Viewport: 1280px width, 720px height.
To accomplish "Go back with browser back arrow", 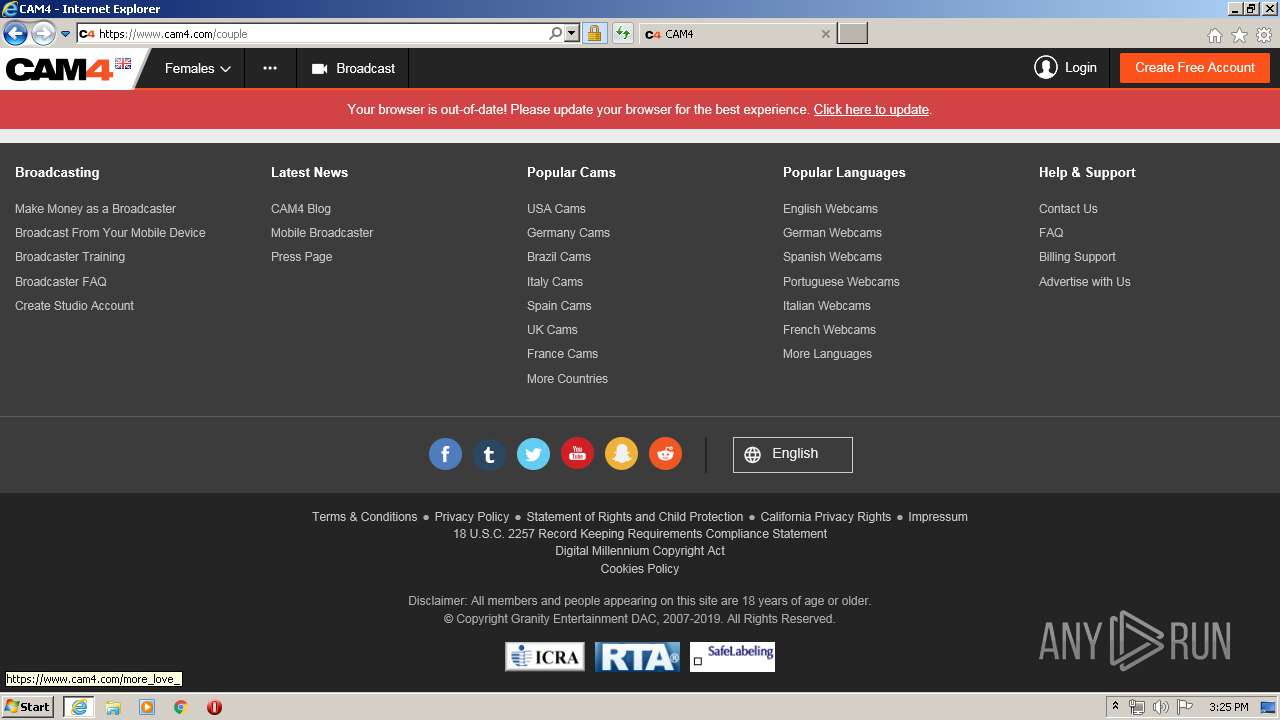I will click(15, 34).
